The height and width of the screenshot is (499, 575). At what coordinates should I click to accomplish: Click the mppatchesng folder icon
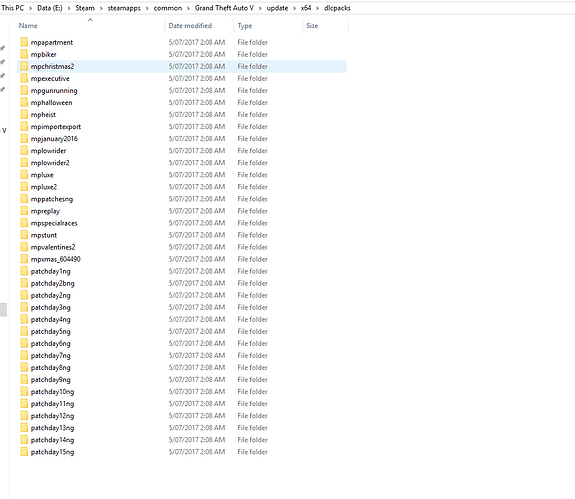(24, 199)
